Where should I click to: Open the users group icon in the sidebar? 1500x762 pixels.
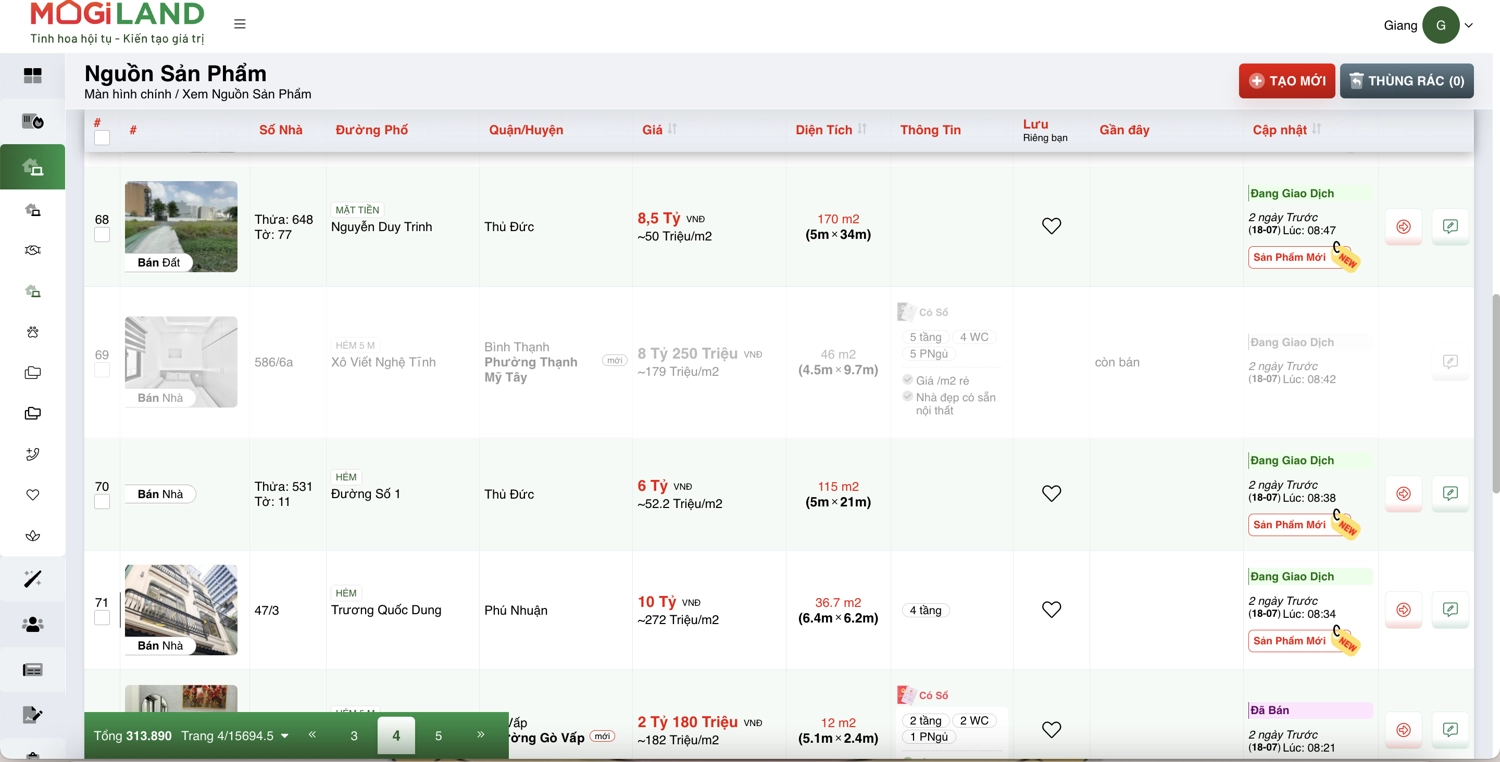[33, 625]
